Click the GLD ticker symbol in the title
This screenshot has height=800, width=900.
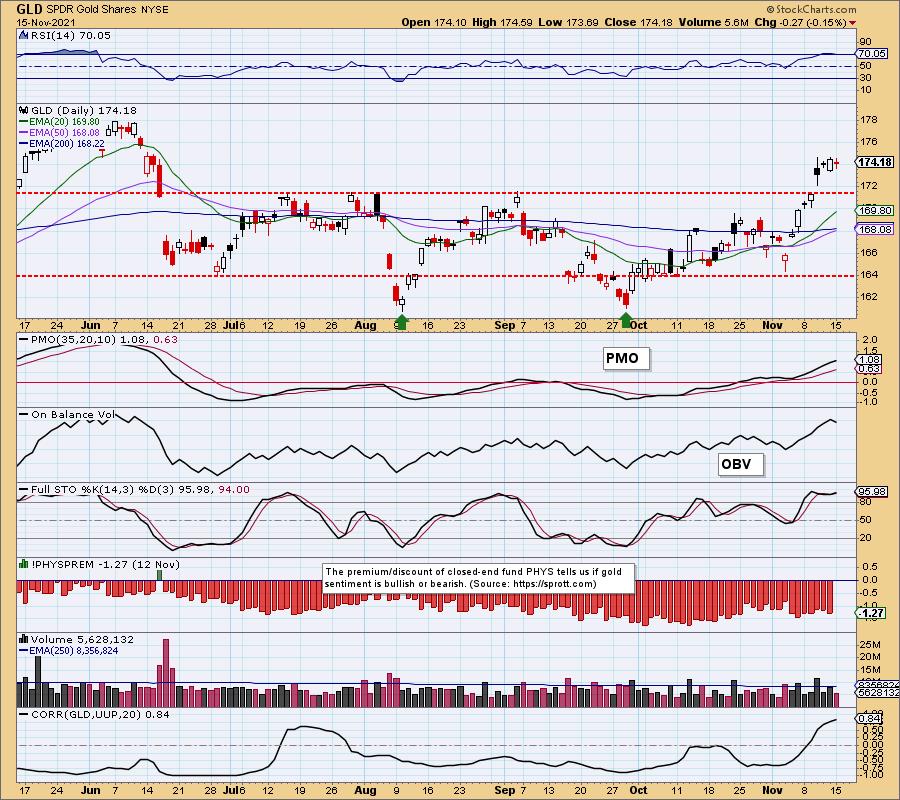pos(29,9)
